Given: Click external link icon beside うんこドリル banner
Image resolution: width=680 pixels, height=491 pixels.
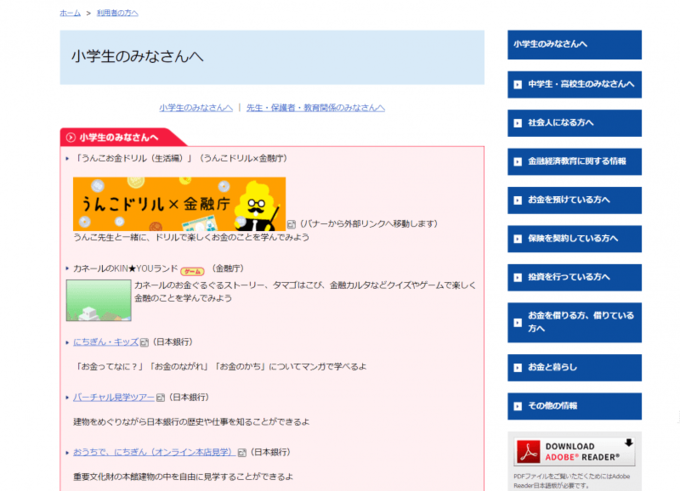Looking at the screenshot, I should (291, 225).
